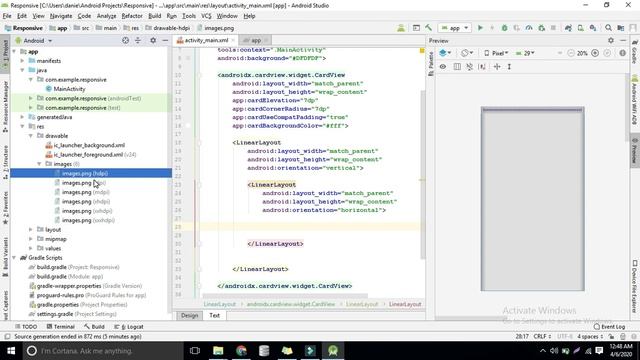Screen dimensions: 640x360
Task: Open the Pixel device dropdown
Action: 496,53
